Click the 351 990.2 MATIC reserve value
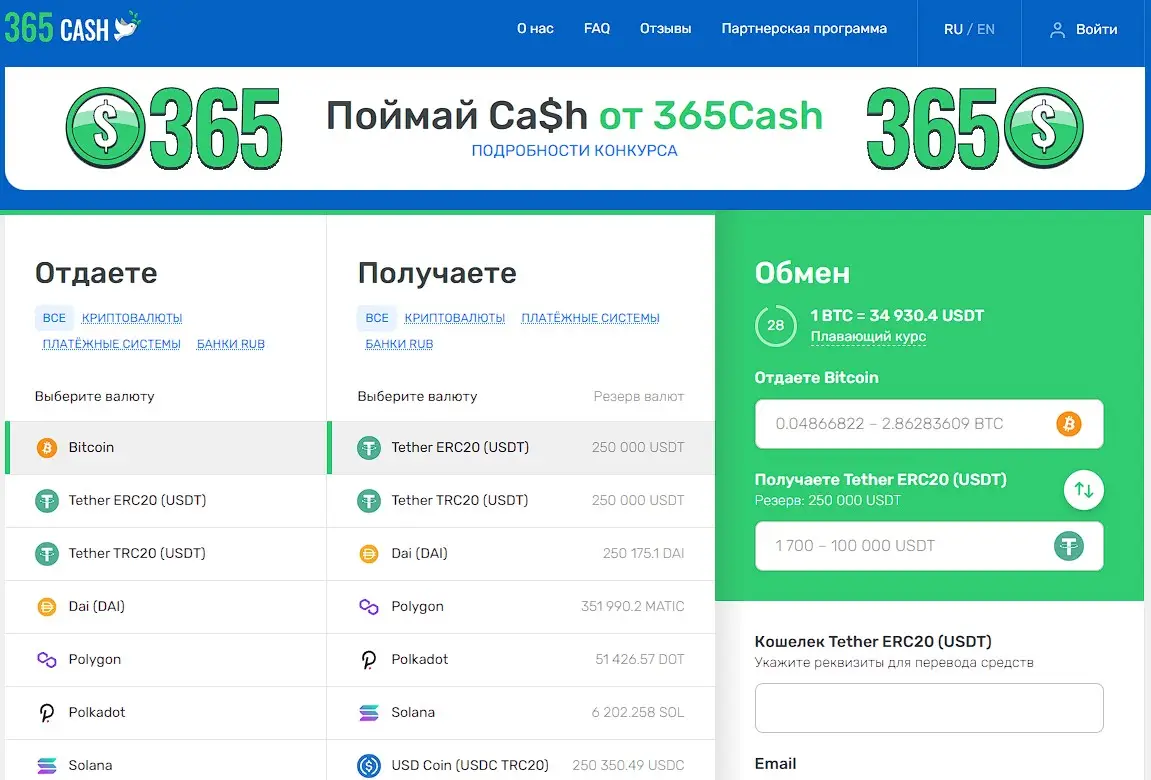 coord(632,607)
